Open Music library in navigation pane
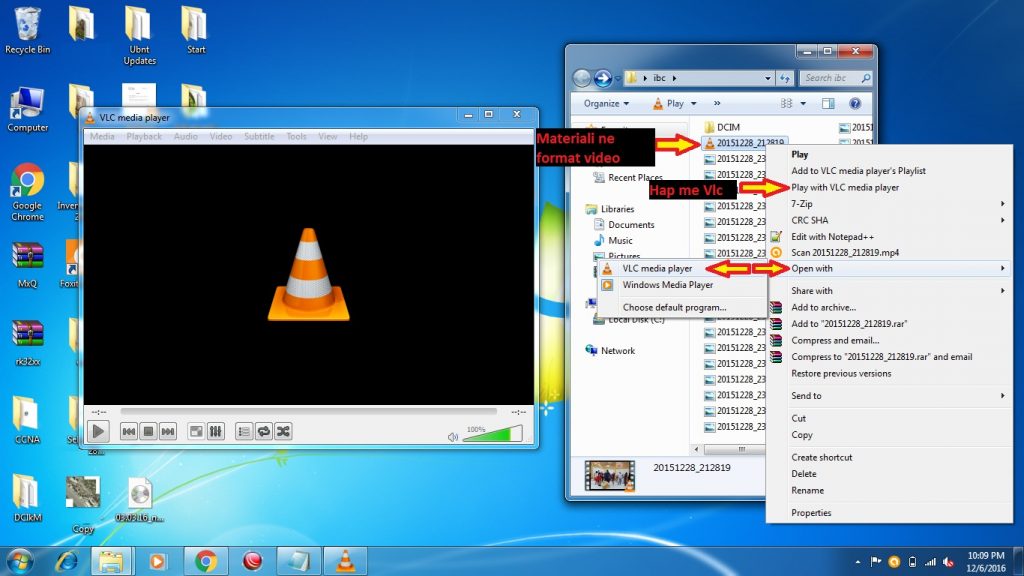The image size is (1024, 576). coord(613,240)
